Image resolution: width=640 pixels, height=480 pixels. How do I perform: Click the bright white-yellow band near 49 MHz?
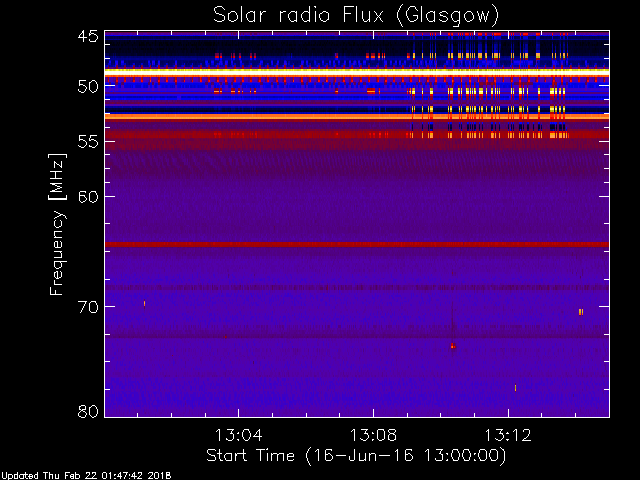click(357, 72)
